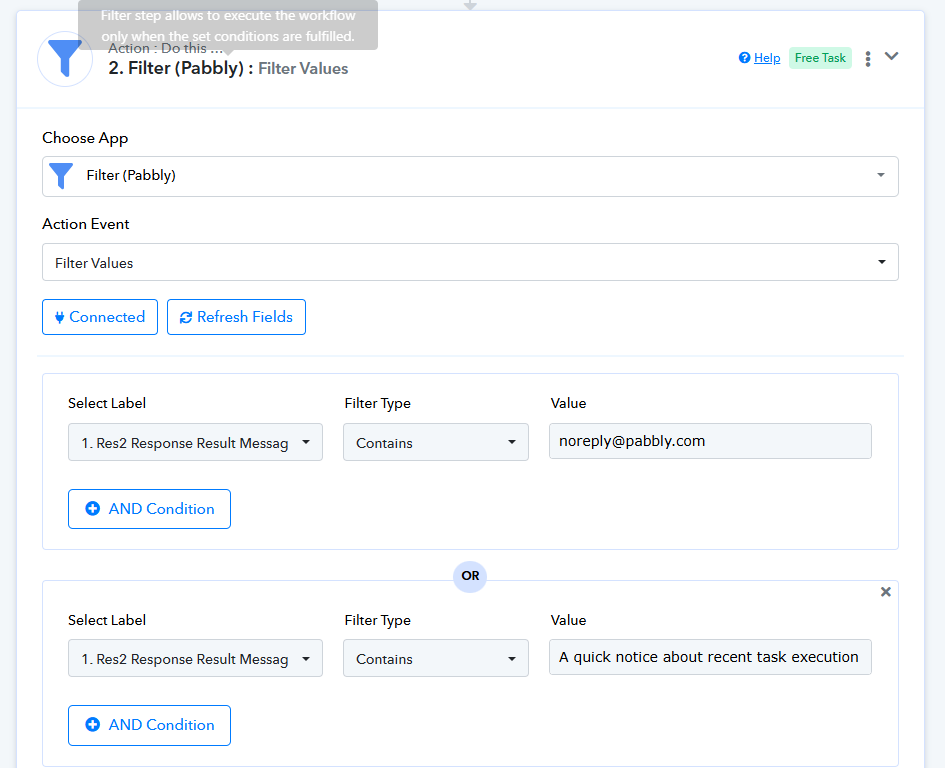945x768 pixels.
Task: Click Value field with quick notice text
Action: coord(710,657)
